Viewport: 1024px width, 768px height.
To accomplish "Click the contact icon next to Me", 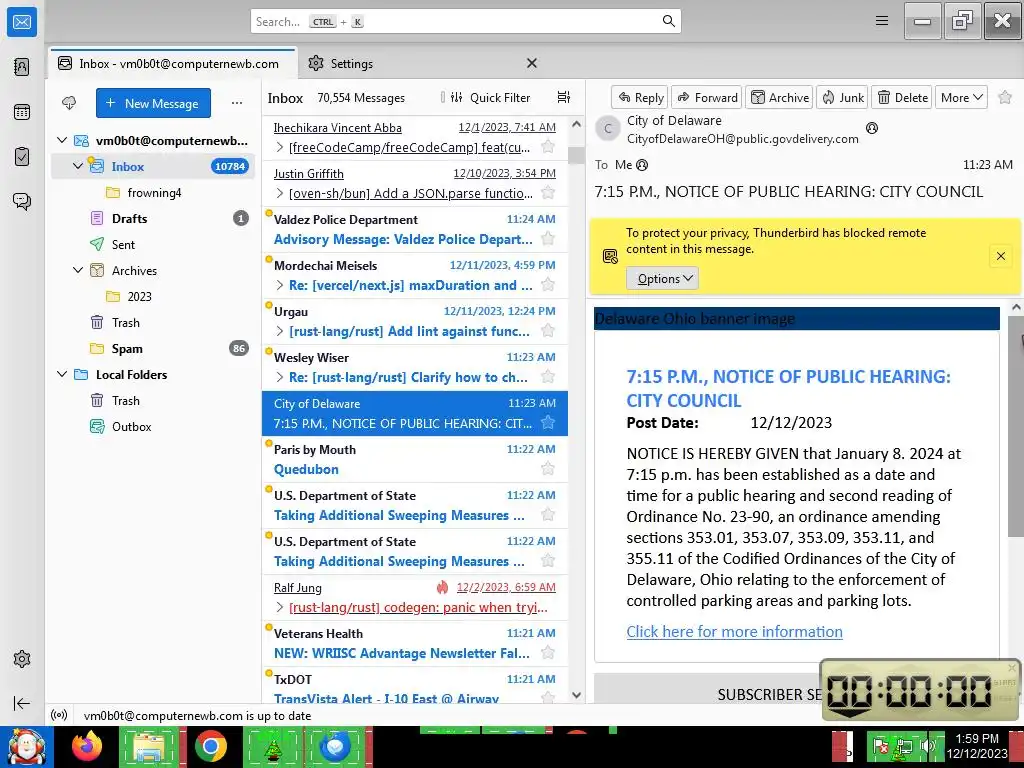I will [x=642, y=165].
